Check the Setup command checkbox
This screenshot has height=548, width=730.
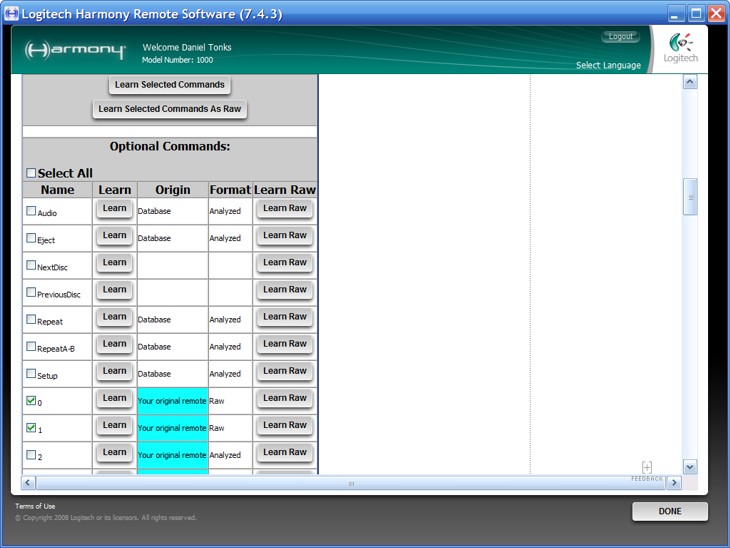(31, 373)
